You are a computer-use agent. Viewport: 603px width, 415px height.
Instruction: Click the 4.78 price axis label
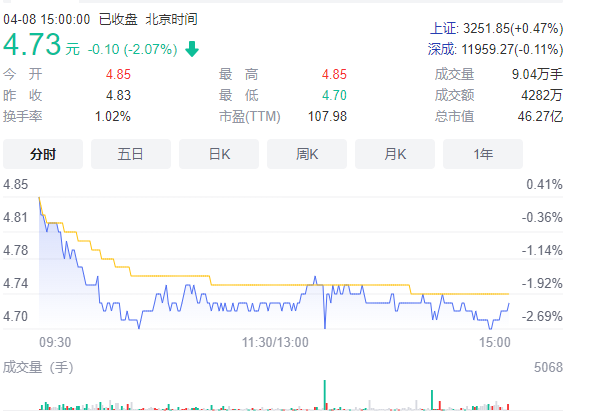click(15, 250)
